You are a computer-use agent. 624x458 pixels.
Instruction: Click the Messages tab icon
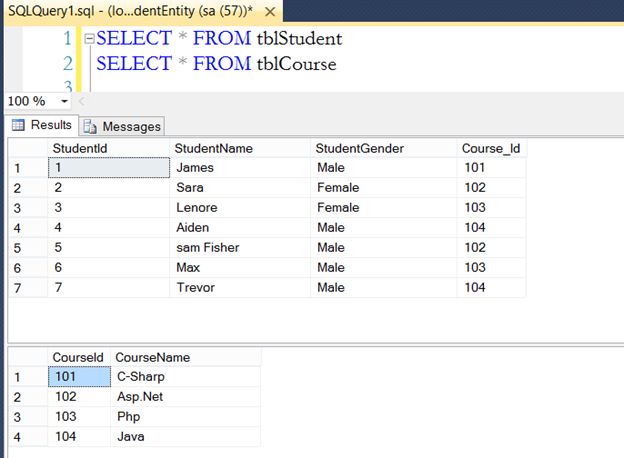pyautogui.click(x=90, y=127)
